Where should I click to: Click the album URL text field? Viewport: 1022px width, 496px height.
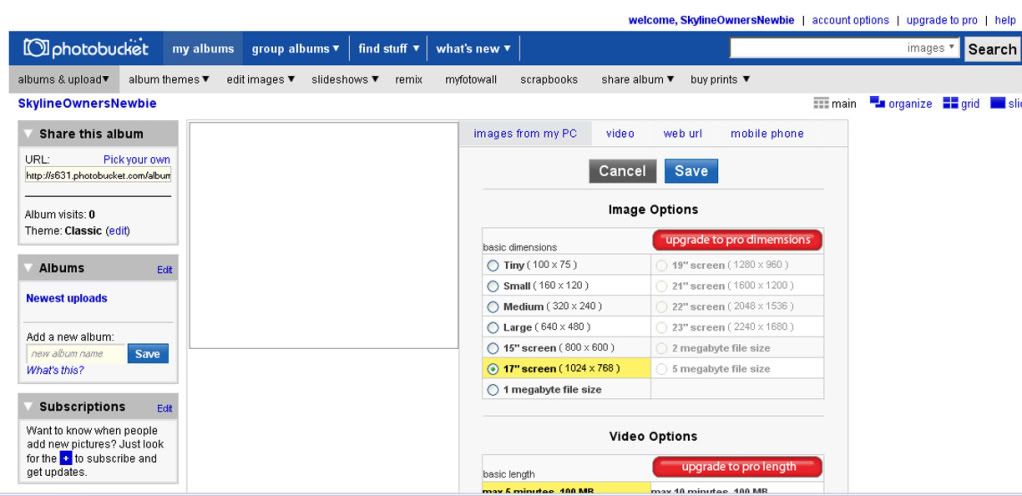point(98,175)
